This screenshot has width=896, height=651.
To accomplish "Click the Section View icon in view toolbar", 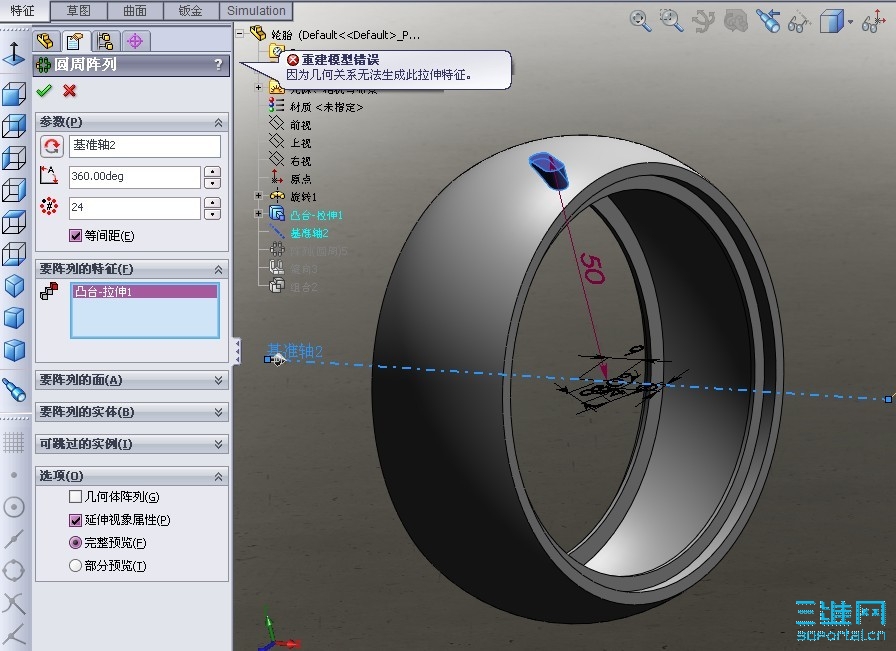I will (x=735, y=22).
